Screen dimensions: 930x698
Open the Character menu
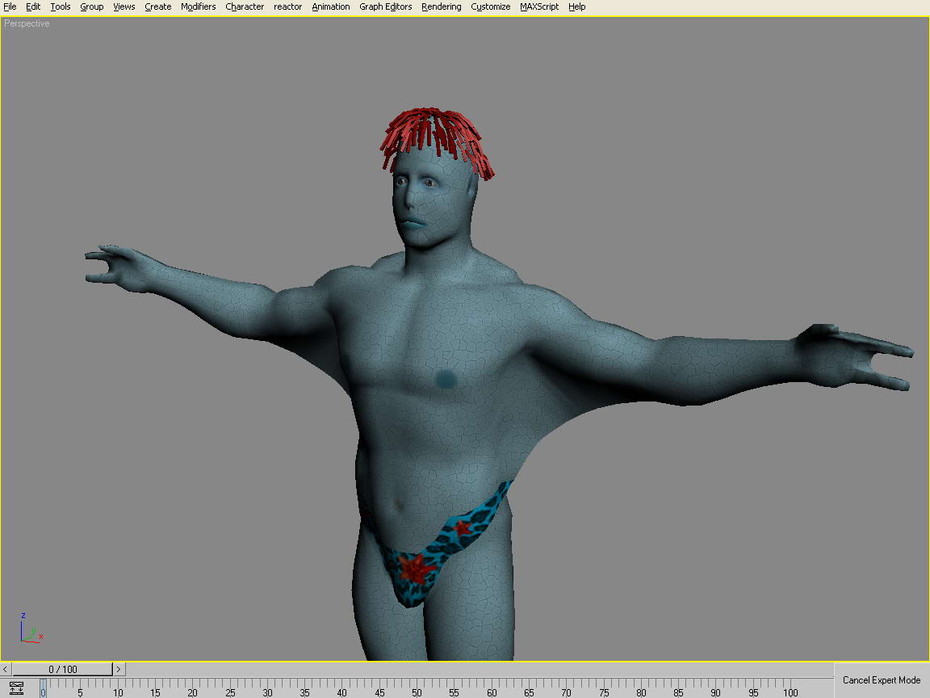[244, 7]
